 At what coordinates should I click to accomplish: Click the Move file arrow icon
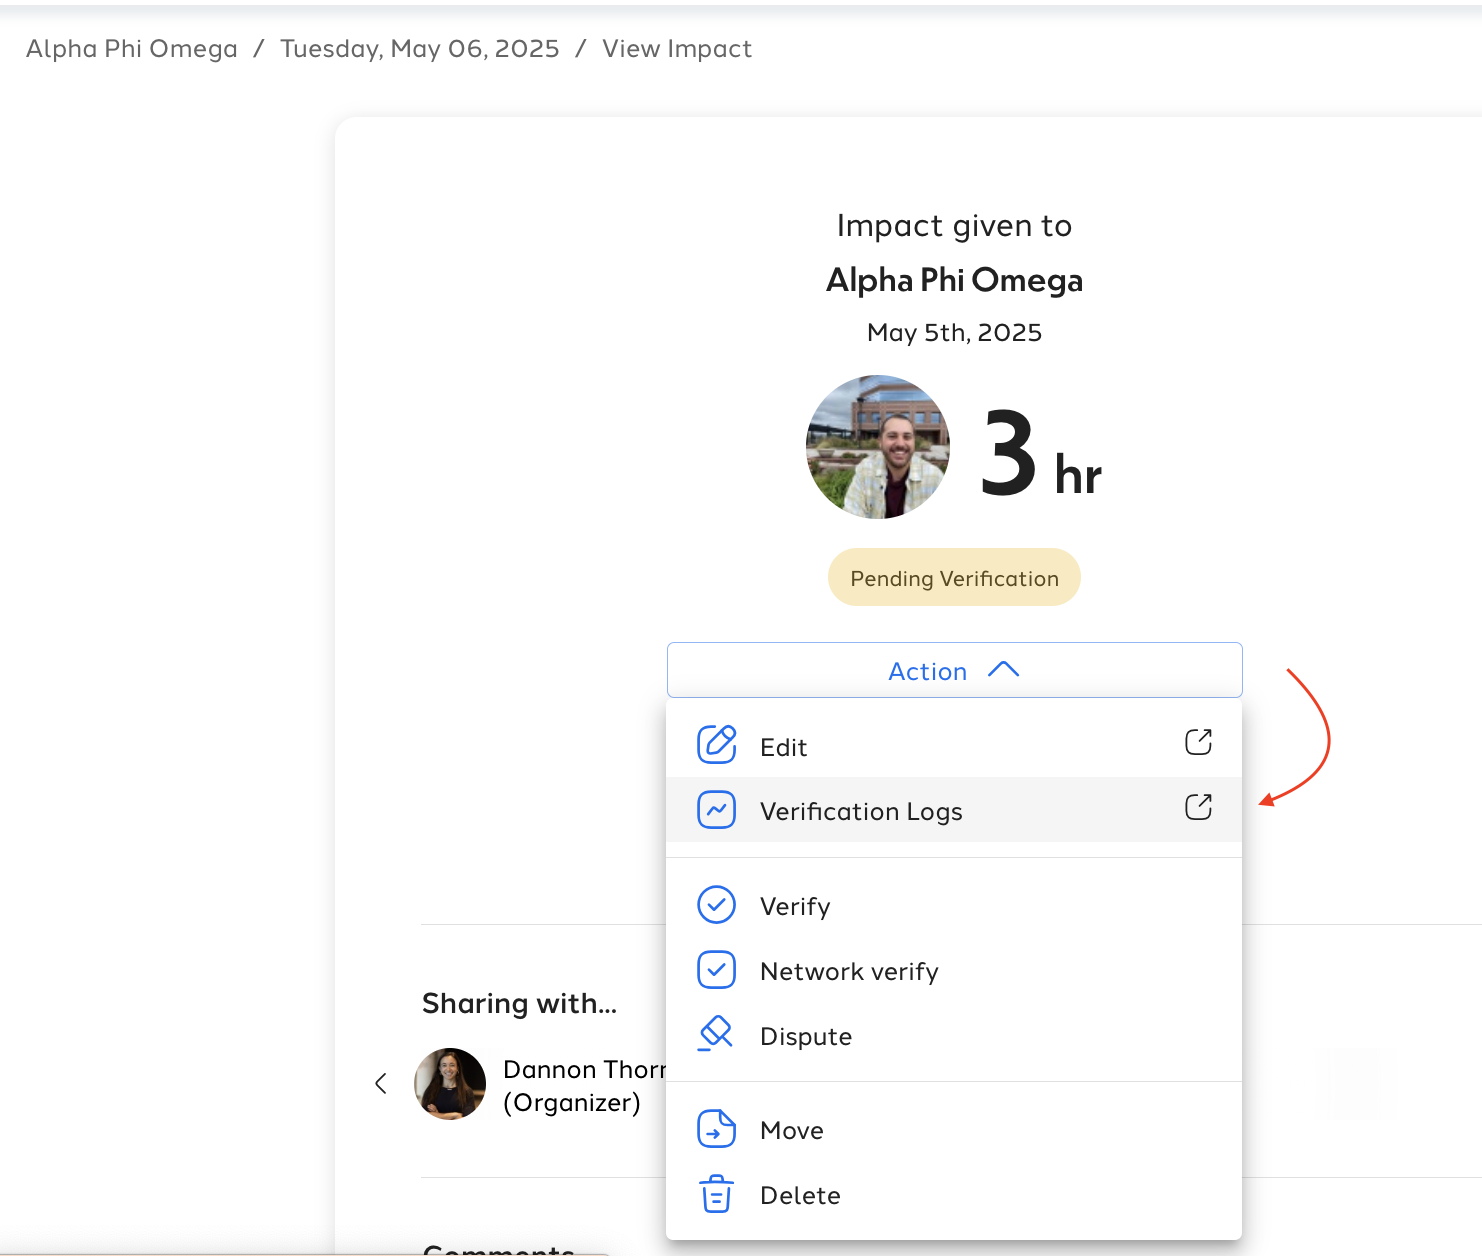tap(716, 1129)
